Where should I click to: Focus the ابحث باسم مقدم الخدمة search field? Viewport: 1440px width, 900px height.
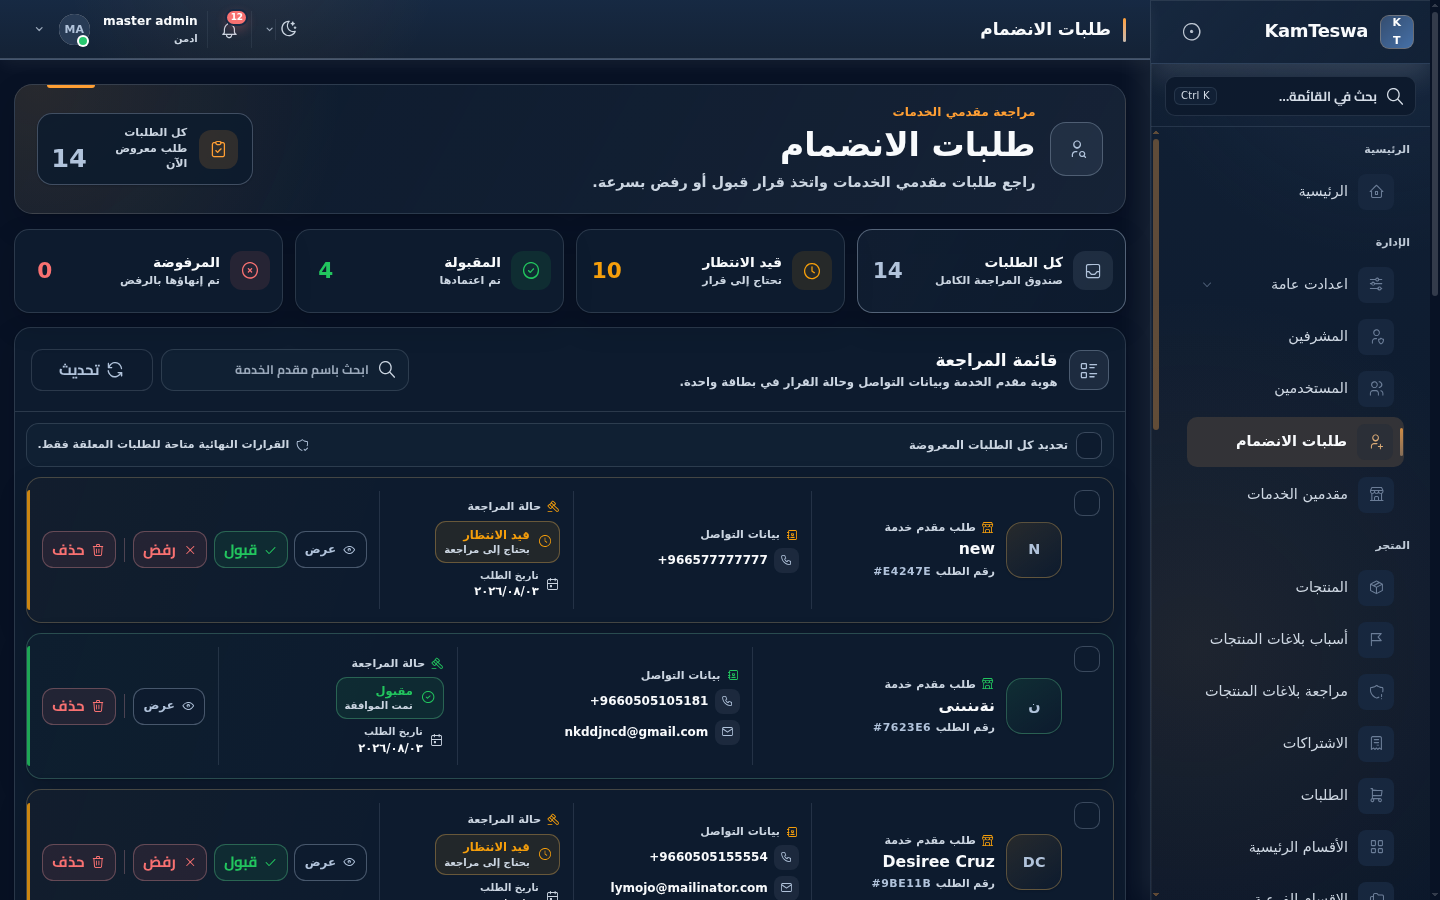coord(285,370)
